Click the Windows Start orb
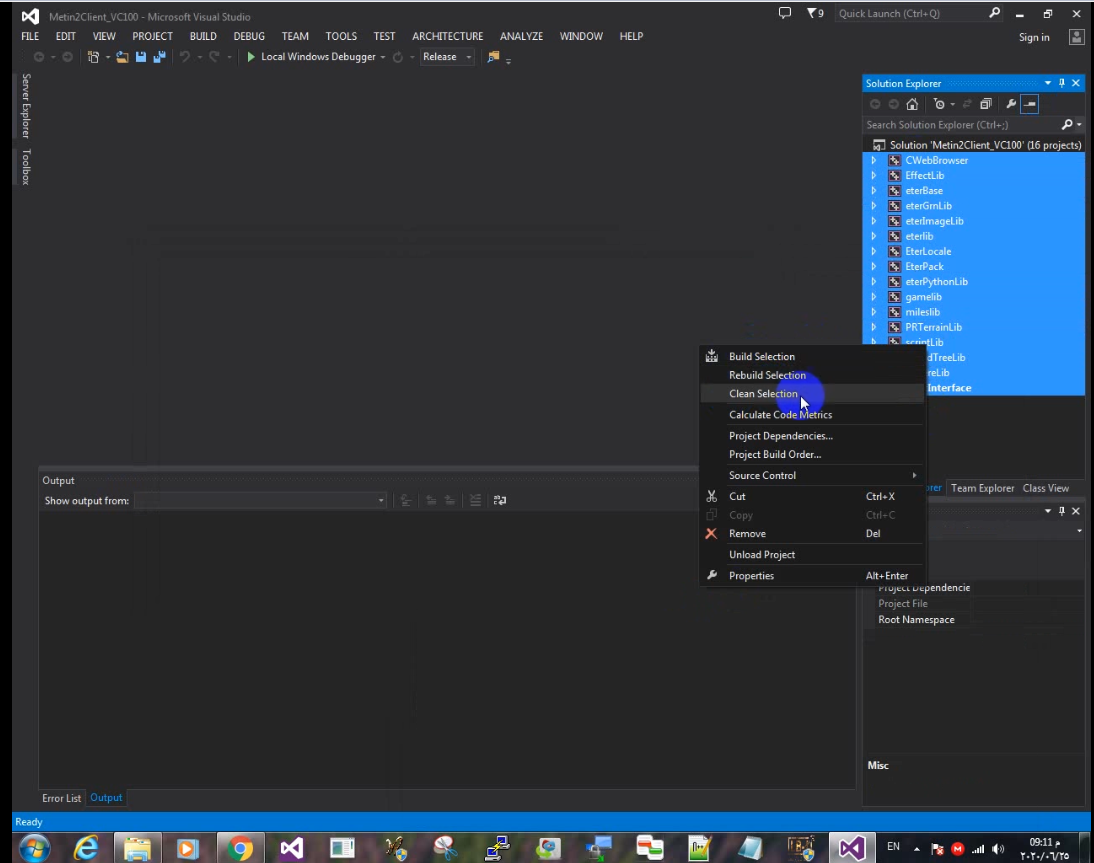The width and height of the screenshot is (1094, 863). pyautogui.click(x=34, y=848)
